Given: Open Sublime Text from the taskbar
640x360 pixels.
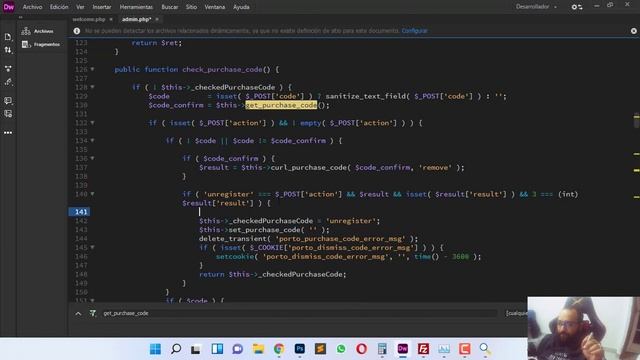Looking at the screenshot, I should point(320,349).
